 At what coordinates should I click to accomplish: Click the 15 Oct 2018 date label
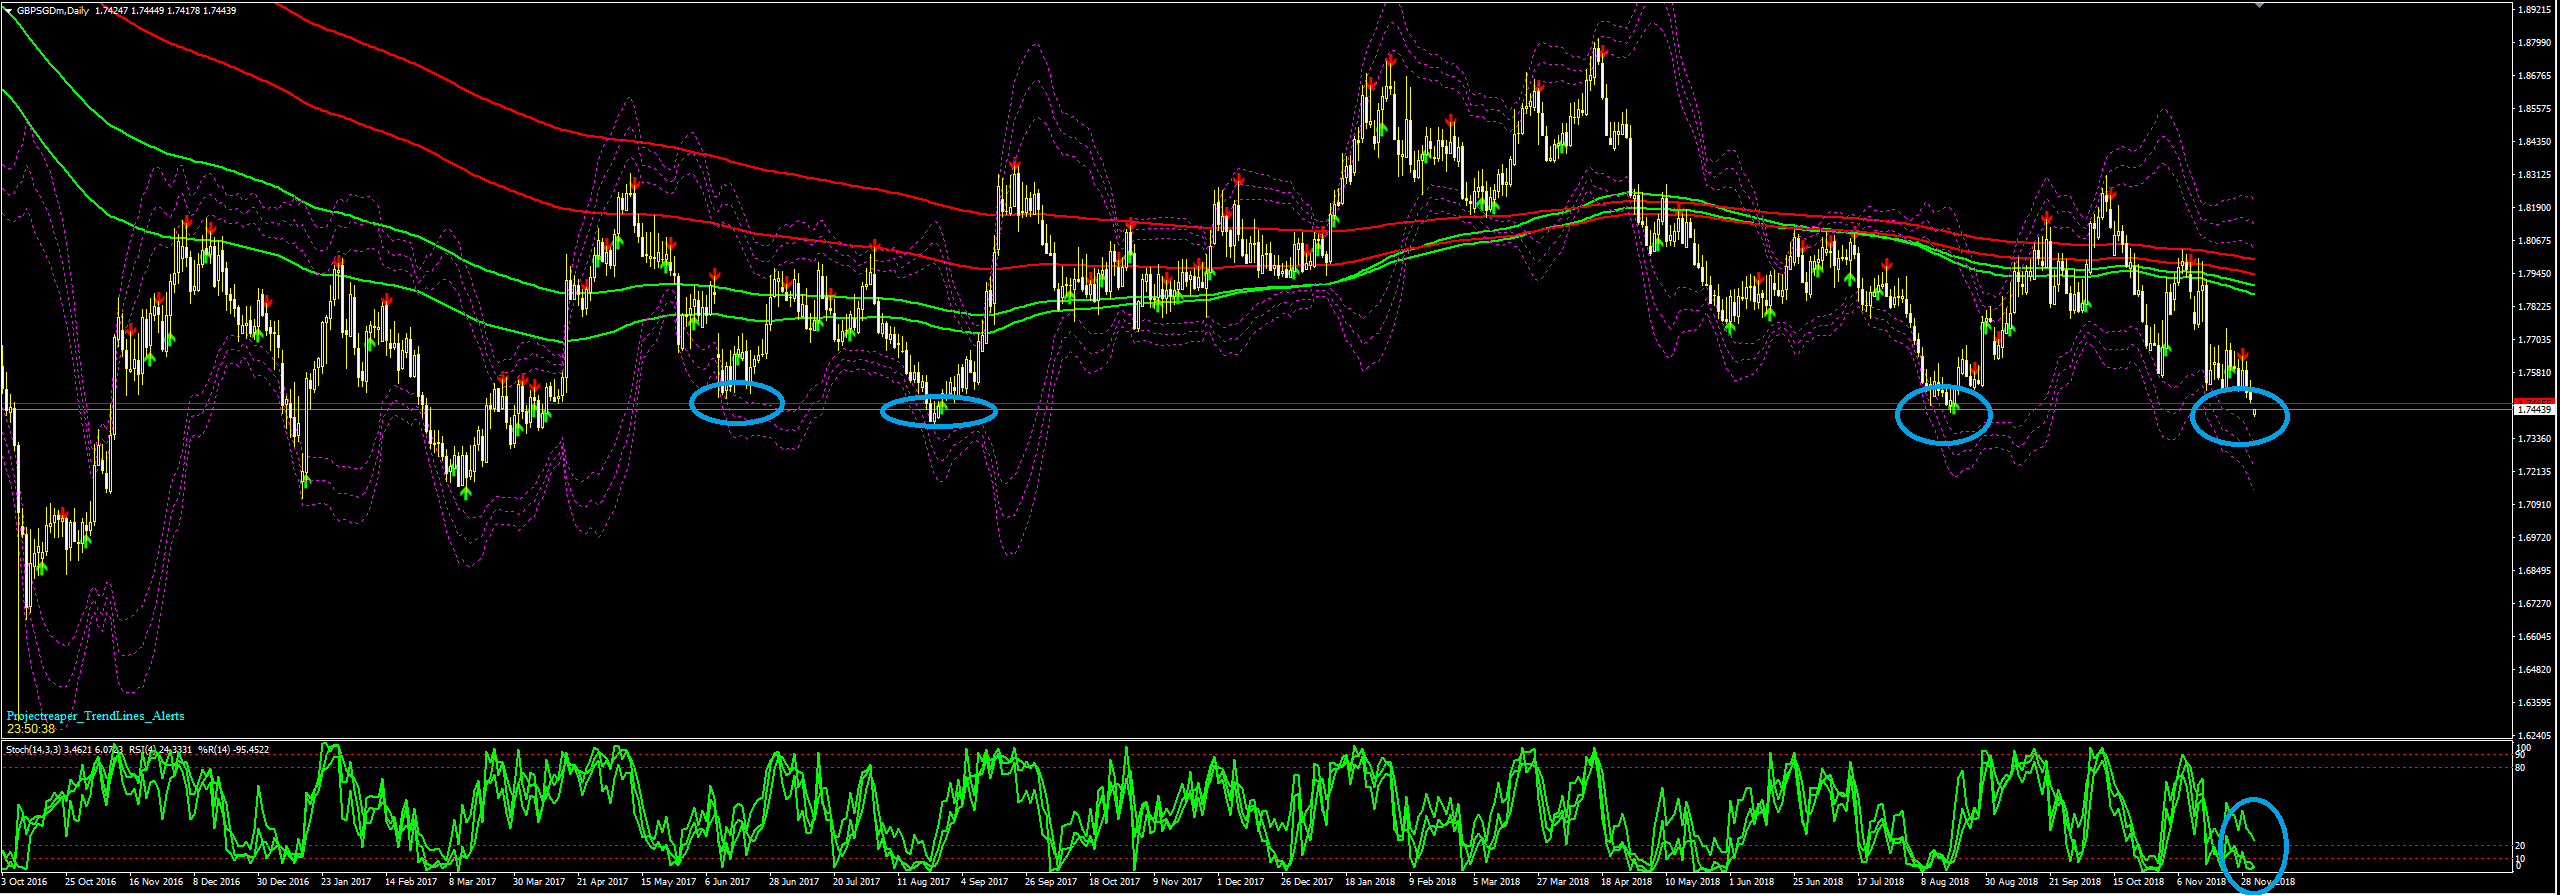click(2138, 882)
